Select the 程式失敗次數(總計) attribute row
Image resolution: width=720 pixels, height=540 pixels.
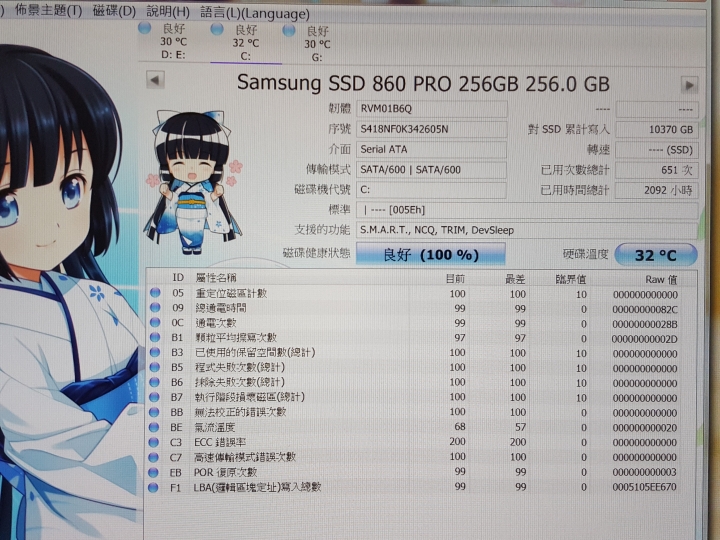(415, 367)
